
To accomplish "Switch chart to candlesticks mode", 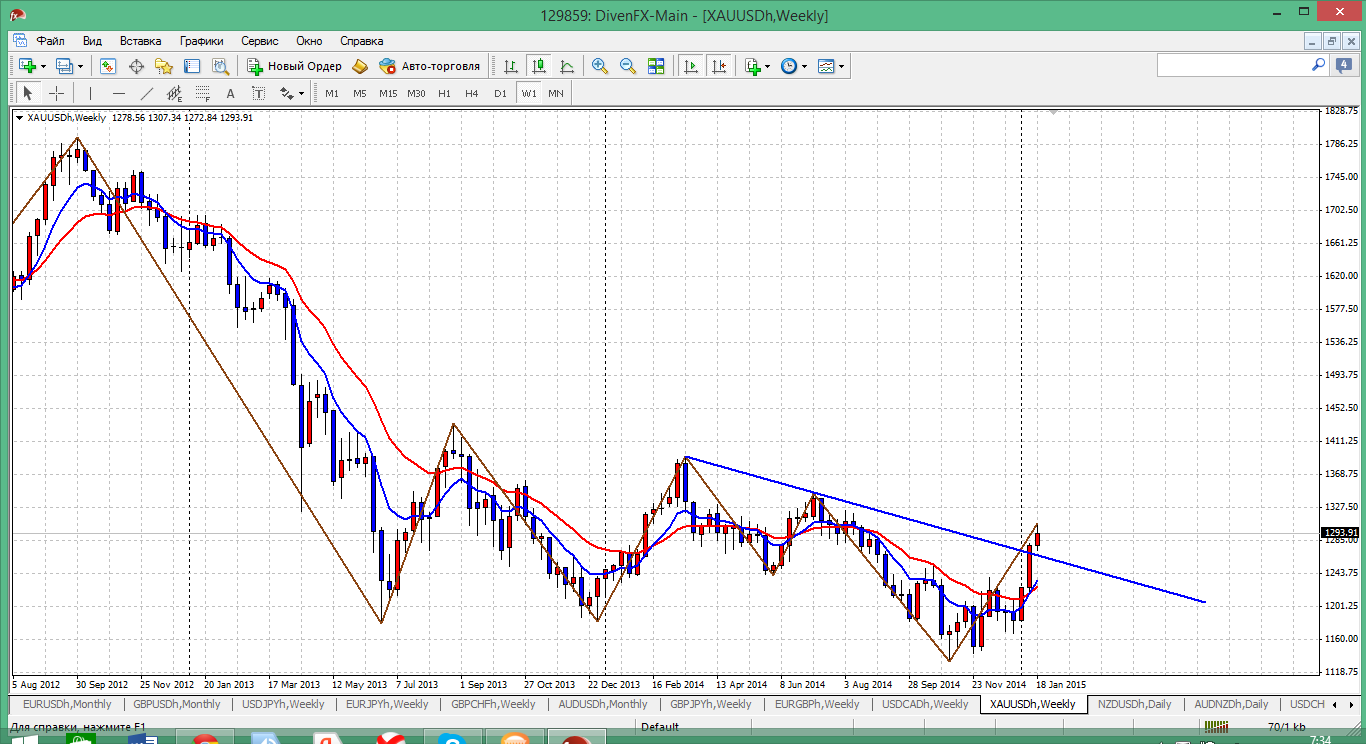I will click(x=539, y=66).
